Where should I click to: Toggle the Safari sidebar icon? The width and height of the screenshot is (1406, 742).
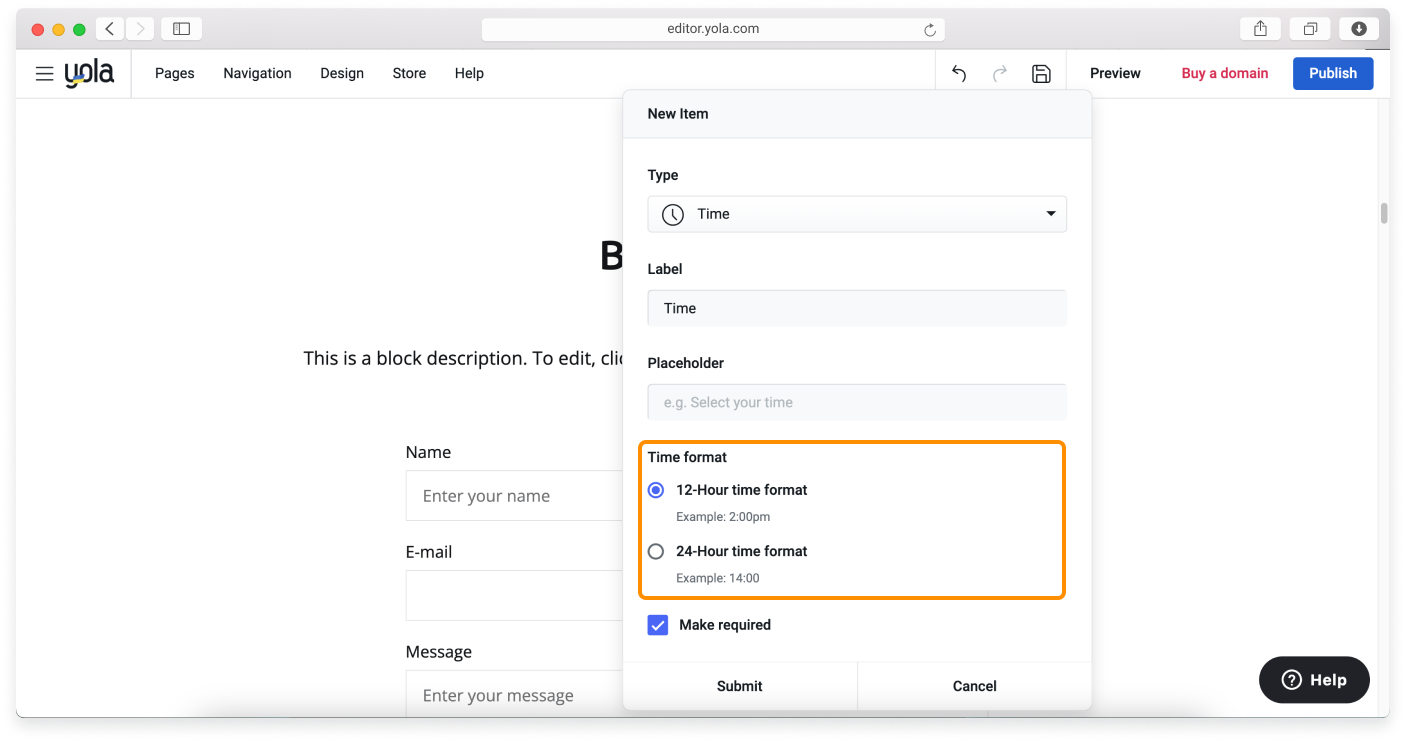(x=181, y=29)
